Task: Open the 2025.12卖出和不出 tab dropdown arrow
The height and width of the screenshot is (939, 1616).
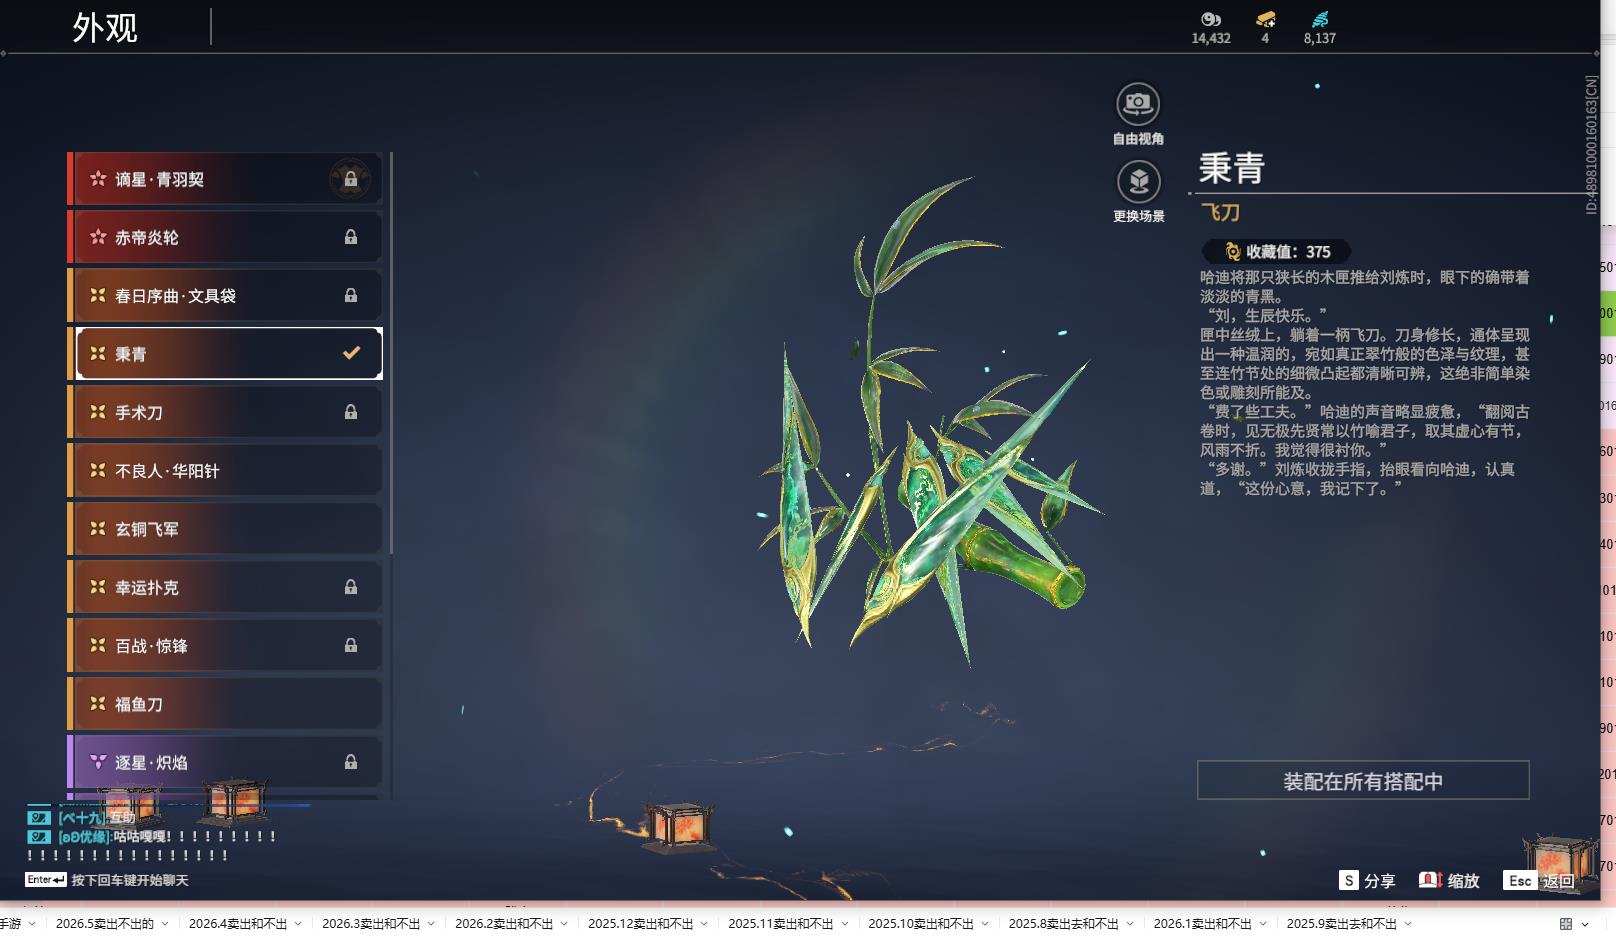Action: tap(705, 924)
